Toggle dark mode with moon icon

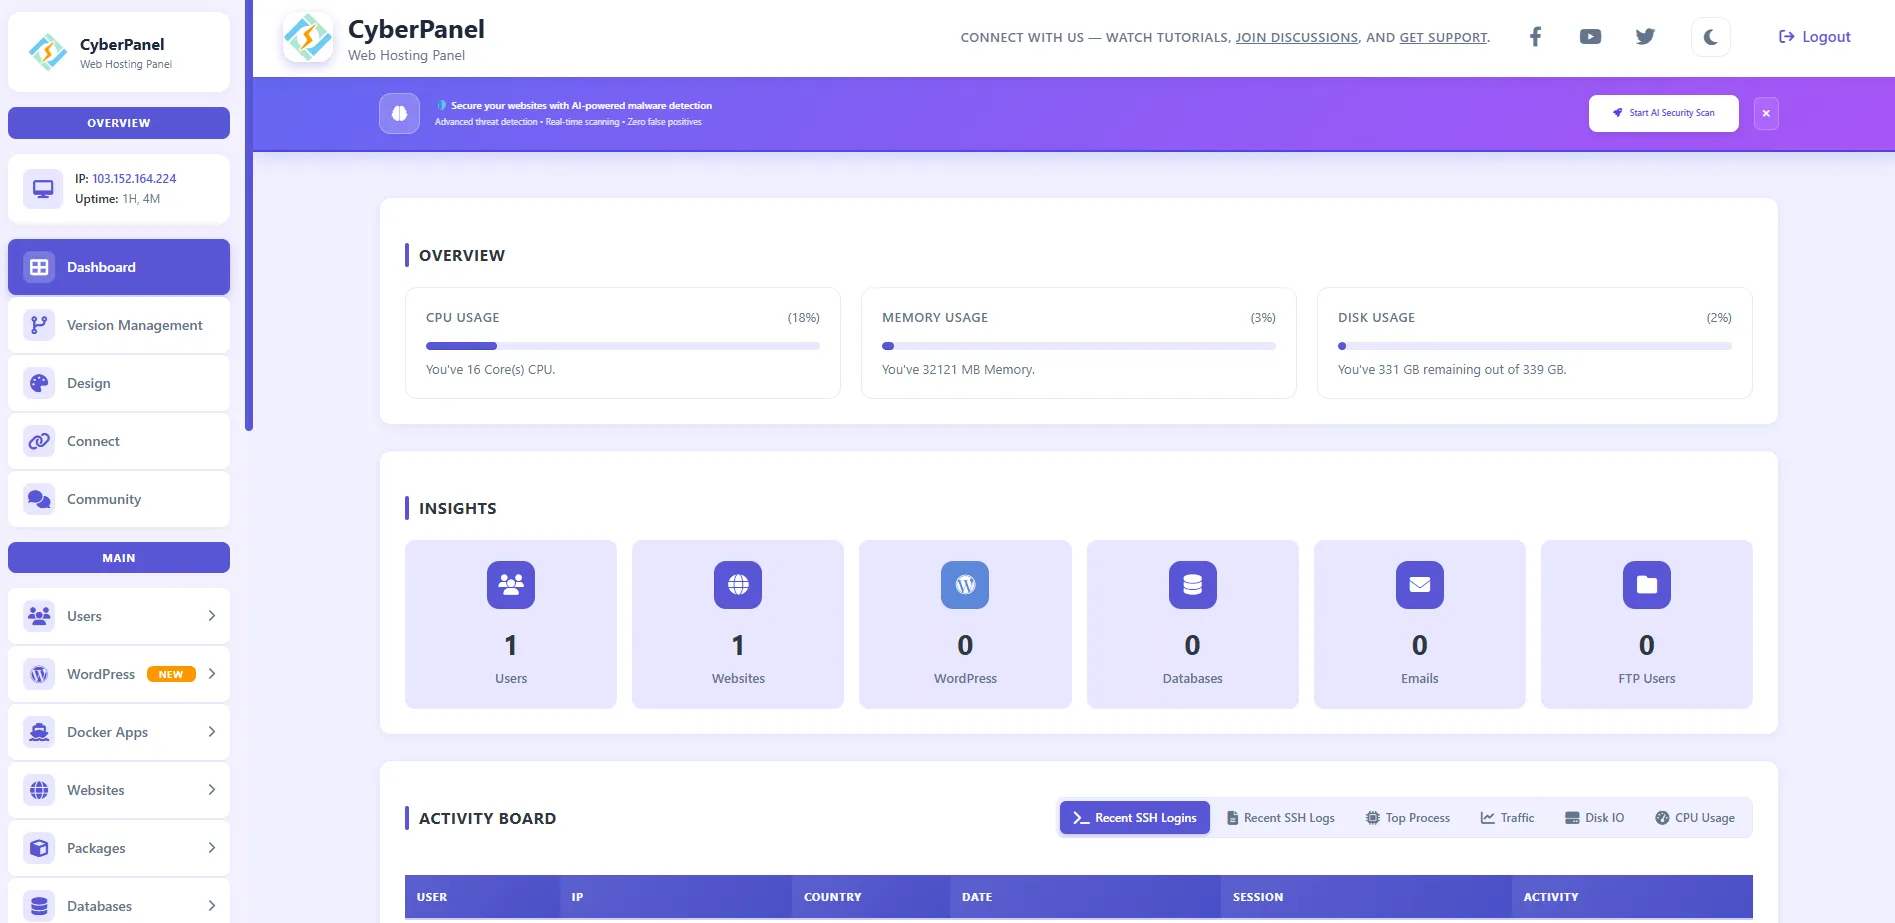pos(1710,37)
